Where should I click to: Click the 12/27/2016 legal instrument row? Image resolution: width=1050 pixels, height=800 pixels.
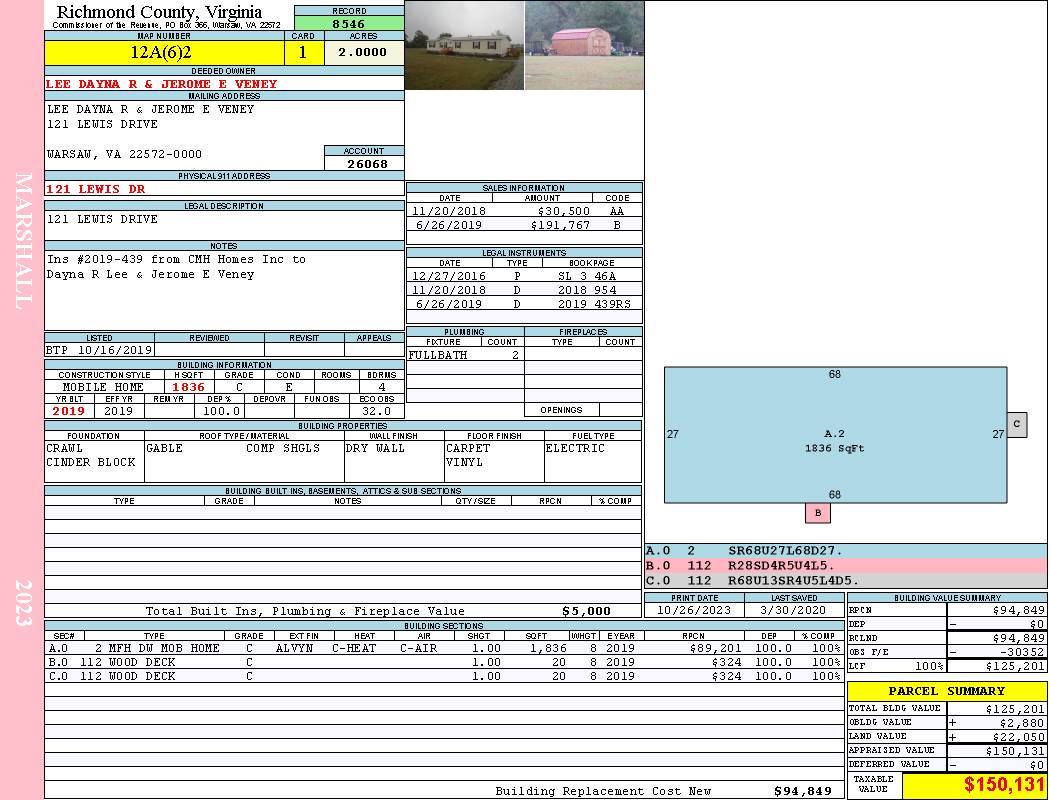[x=523, y=276]
